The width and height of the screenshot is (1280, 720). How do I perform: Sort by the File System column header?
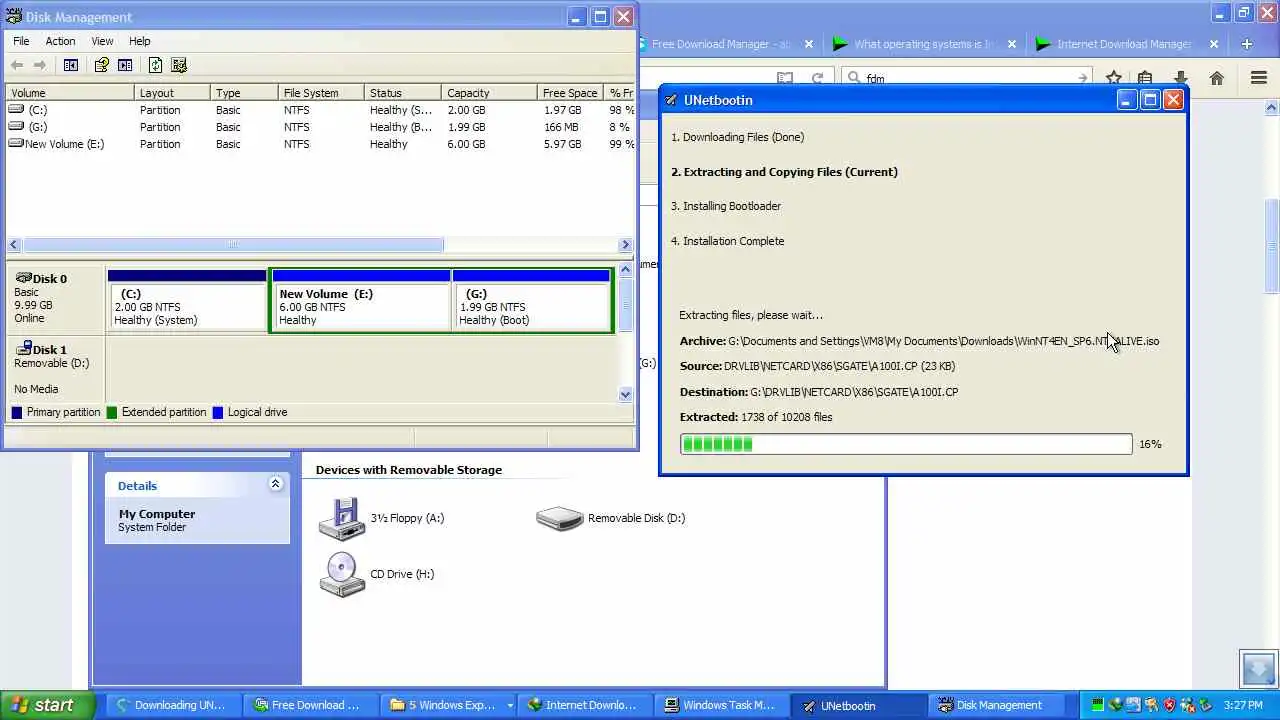click(320, 93)
